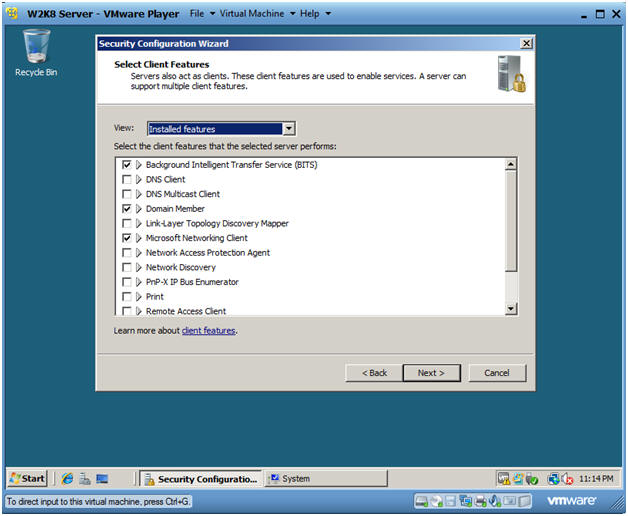
Task: Switch to Security Configuration taskbar button
Action: pyautogui.click(x=200, y=479)
